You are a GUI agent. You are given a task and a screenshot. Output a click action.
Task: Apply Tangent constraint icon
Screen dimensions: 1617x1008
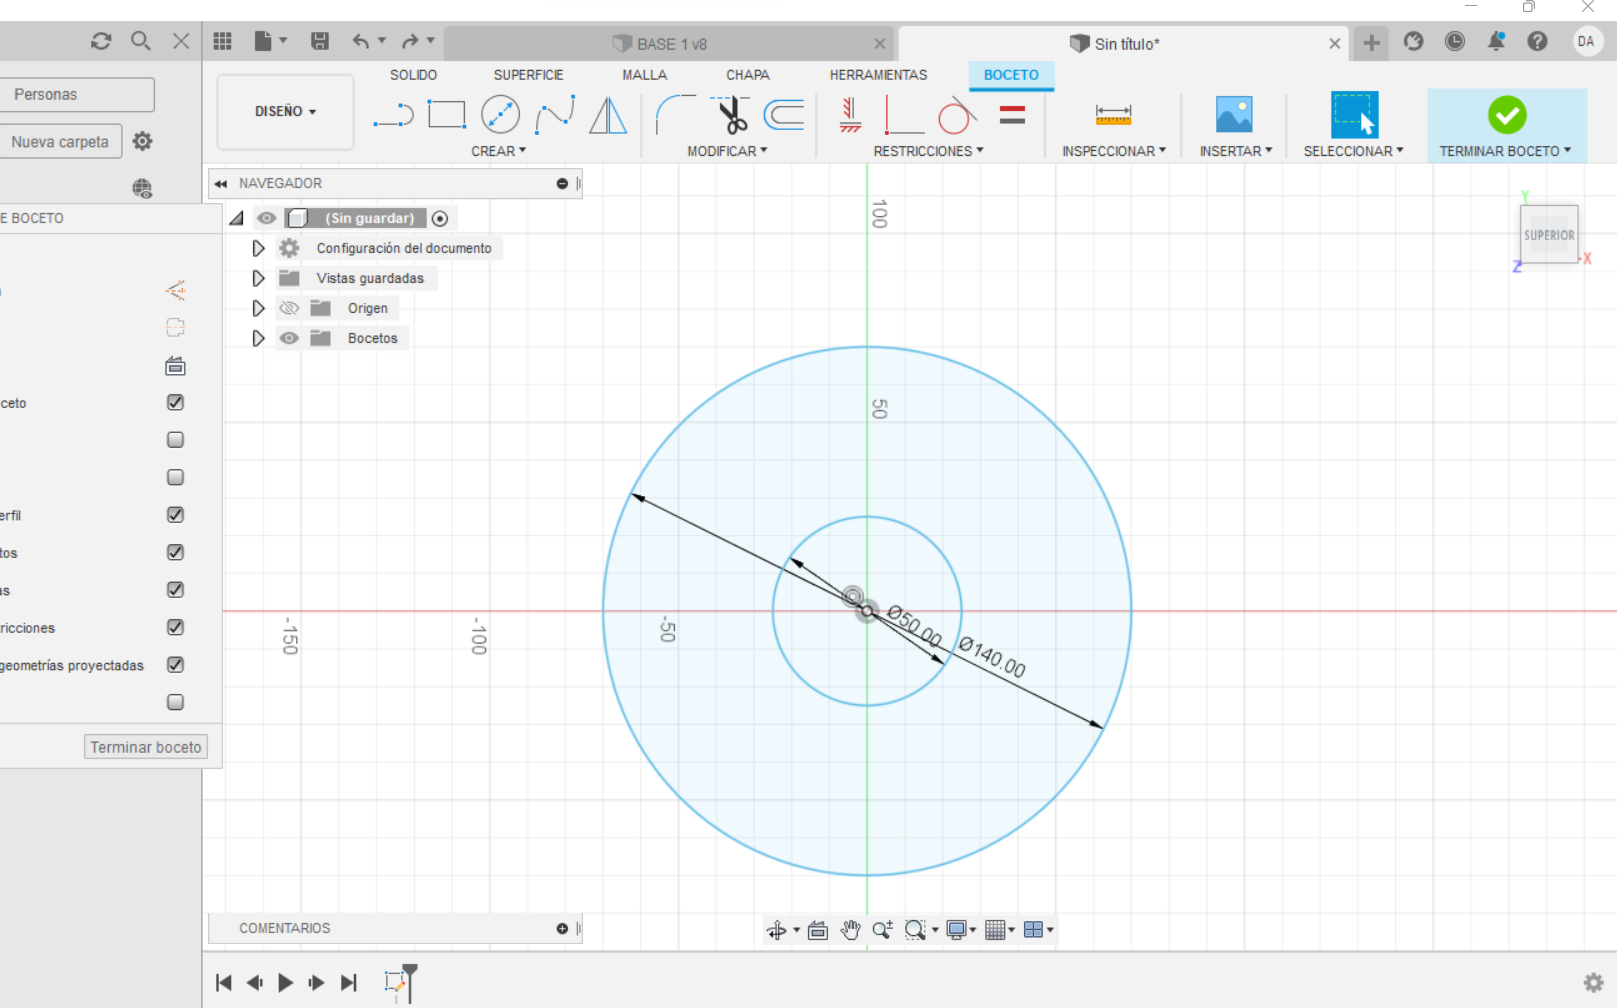tap(956, 115)
